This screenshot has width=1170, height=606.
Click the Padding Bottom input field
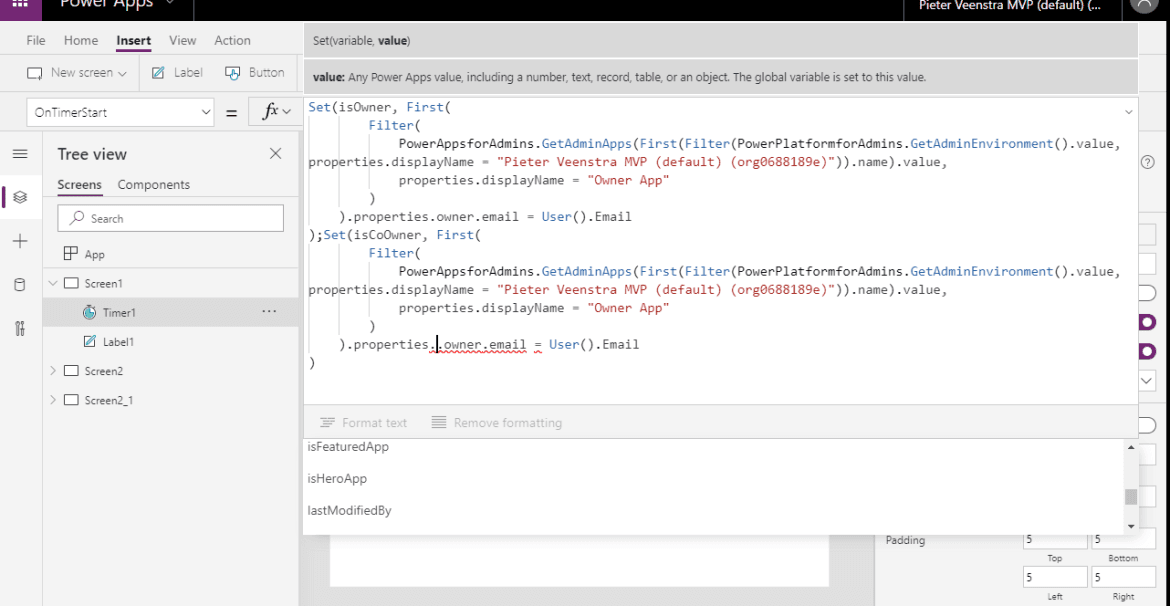point(1123,539)
